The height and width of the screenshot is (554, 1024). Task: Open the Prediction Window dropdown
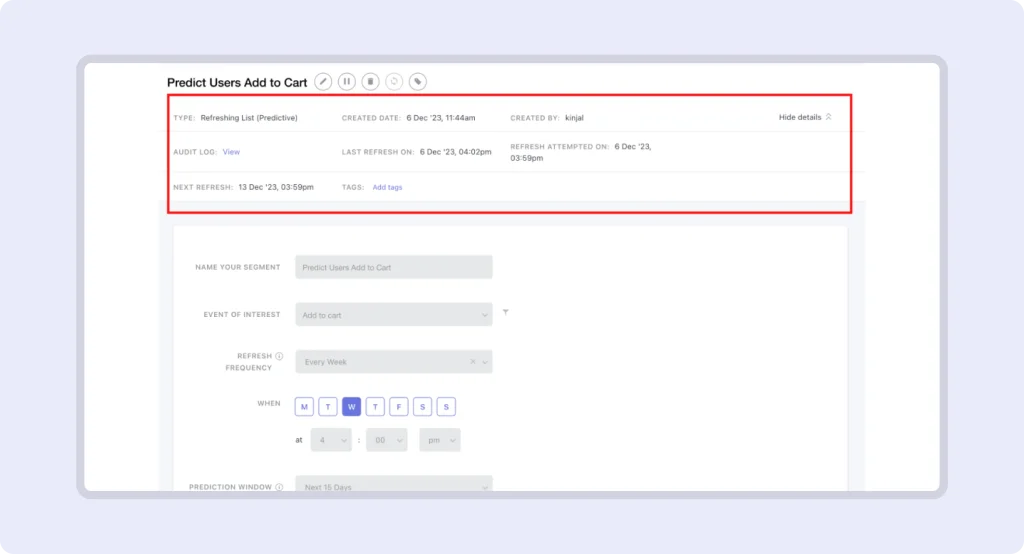tap(393, 486)
